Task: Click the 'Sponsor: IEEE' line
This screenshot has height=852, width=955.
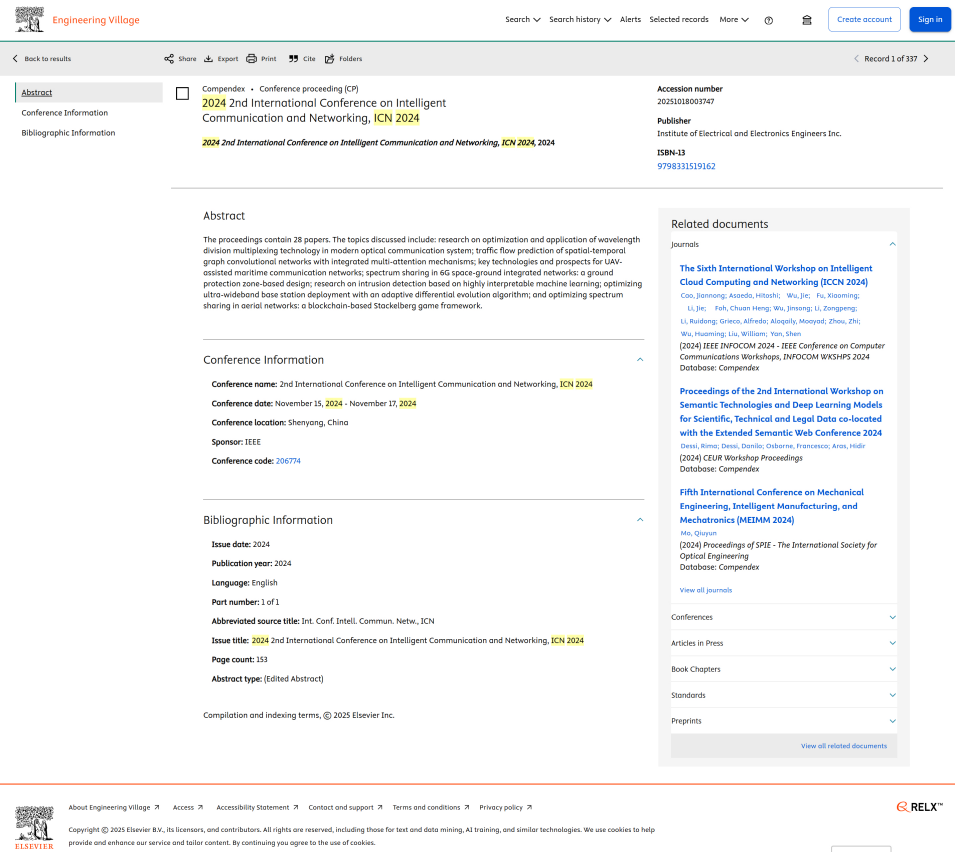Action: click(236, 442)
